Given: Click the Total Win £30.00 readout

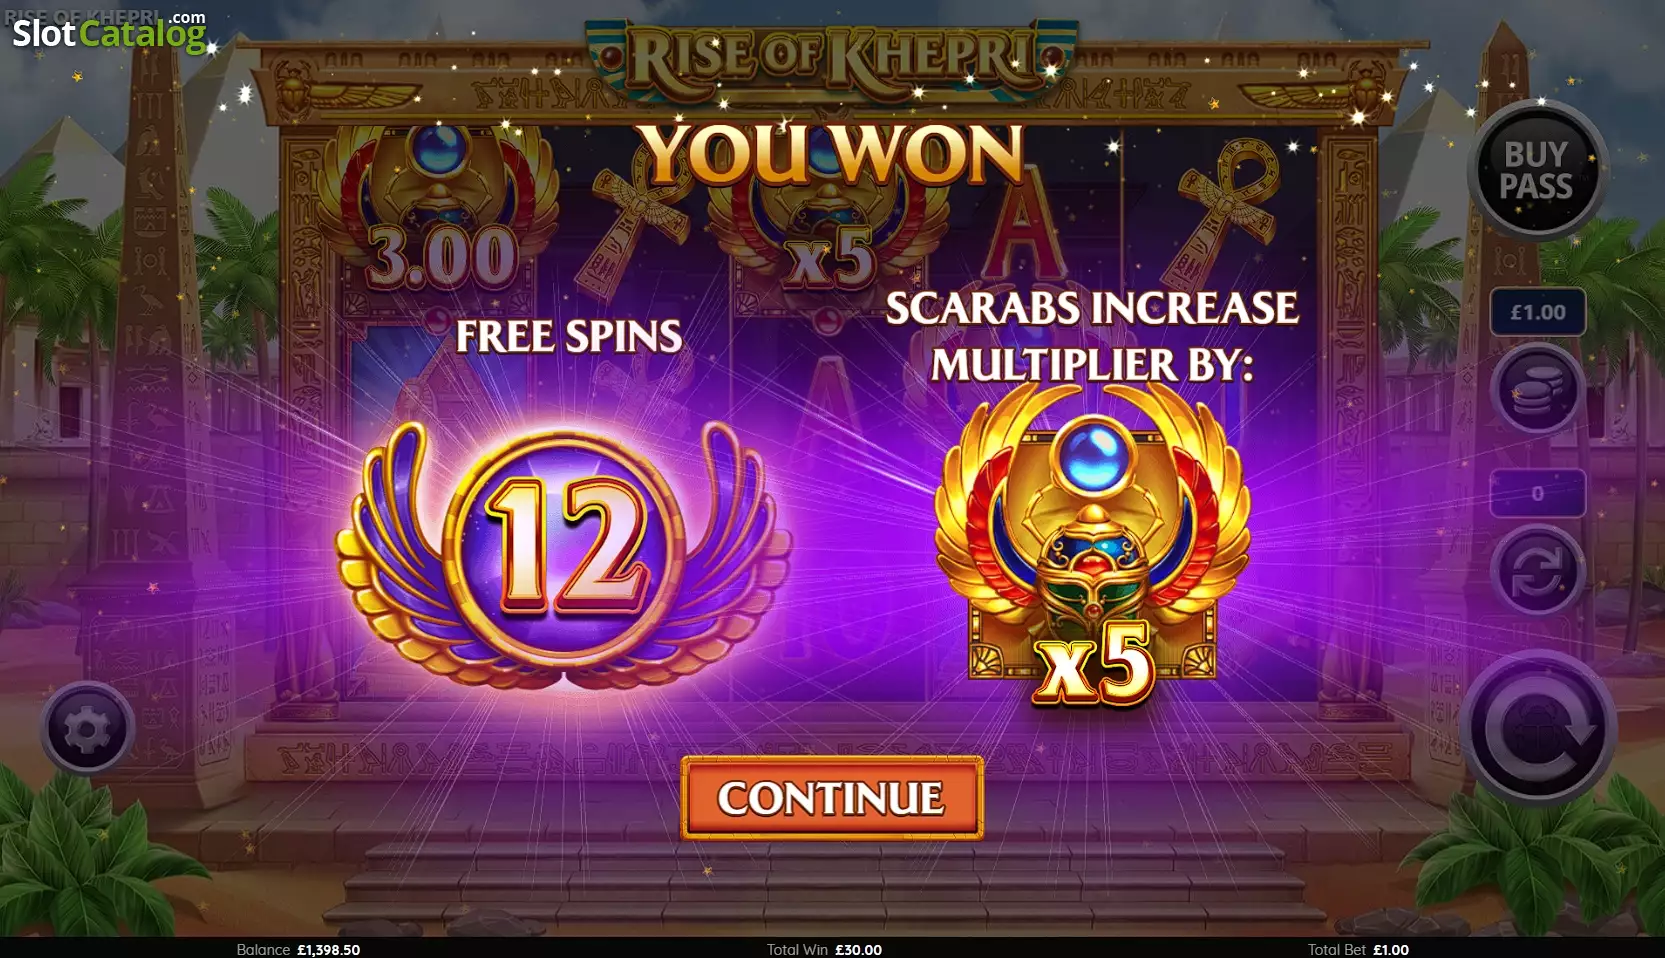Looking at the screenshot, I should coord(824,949).
